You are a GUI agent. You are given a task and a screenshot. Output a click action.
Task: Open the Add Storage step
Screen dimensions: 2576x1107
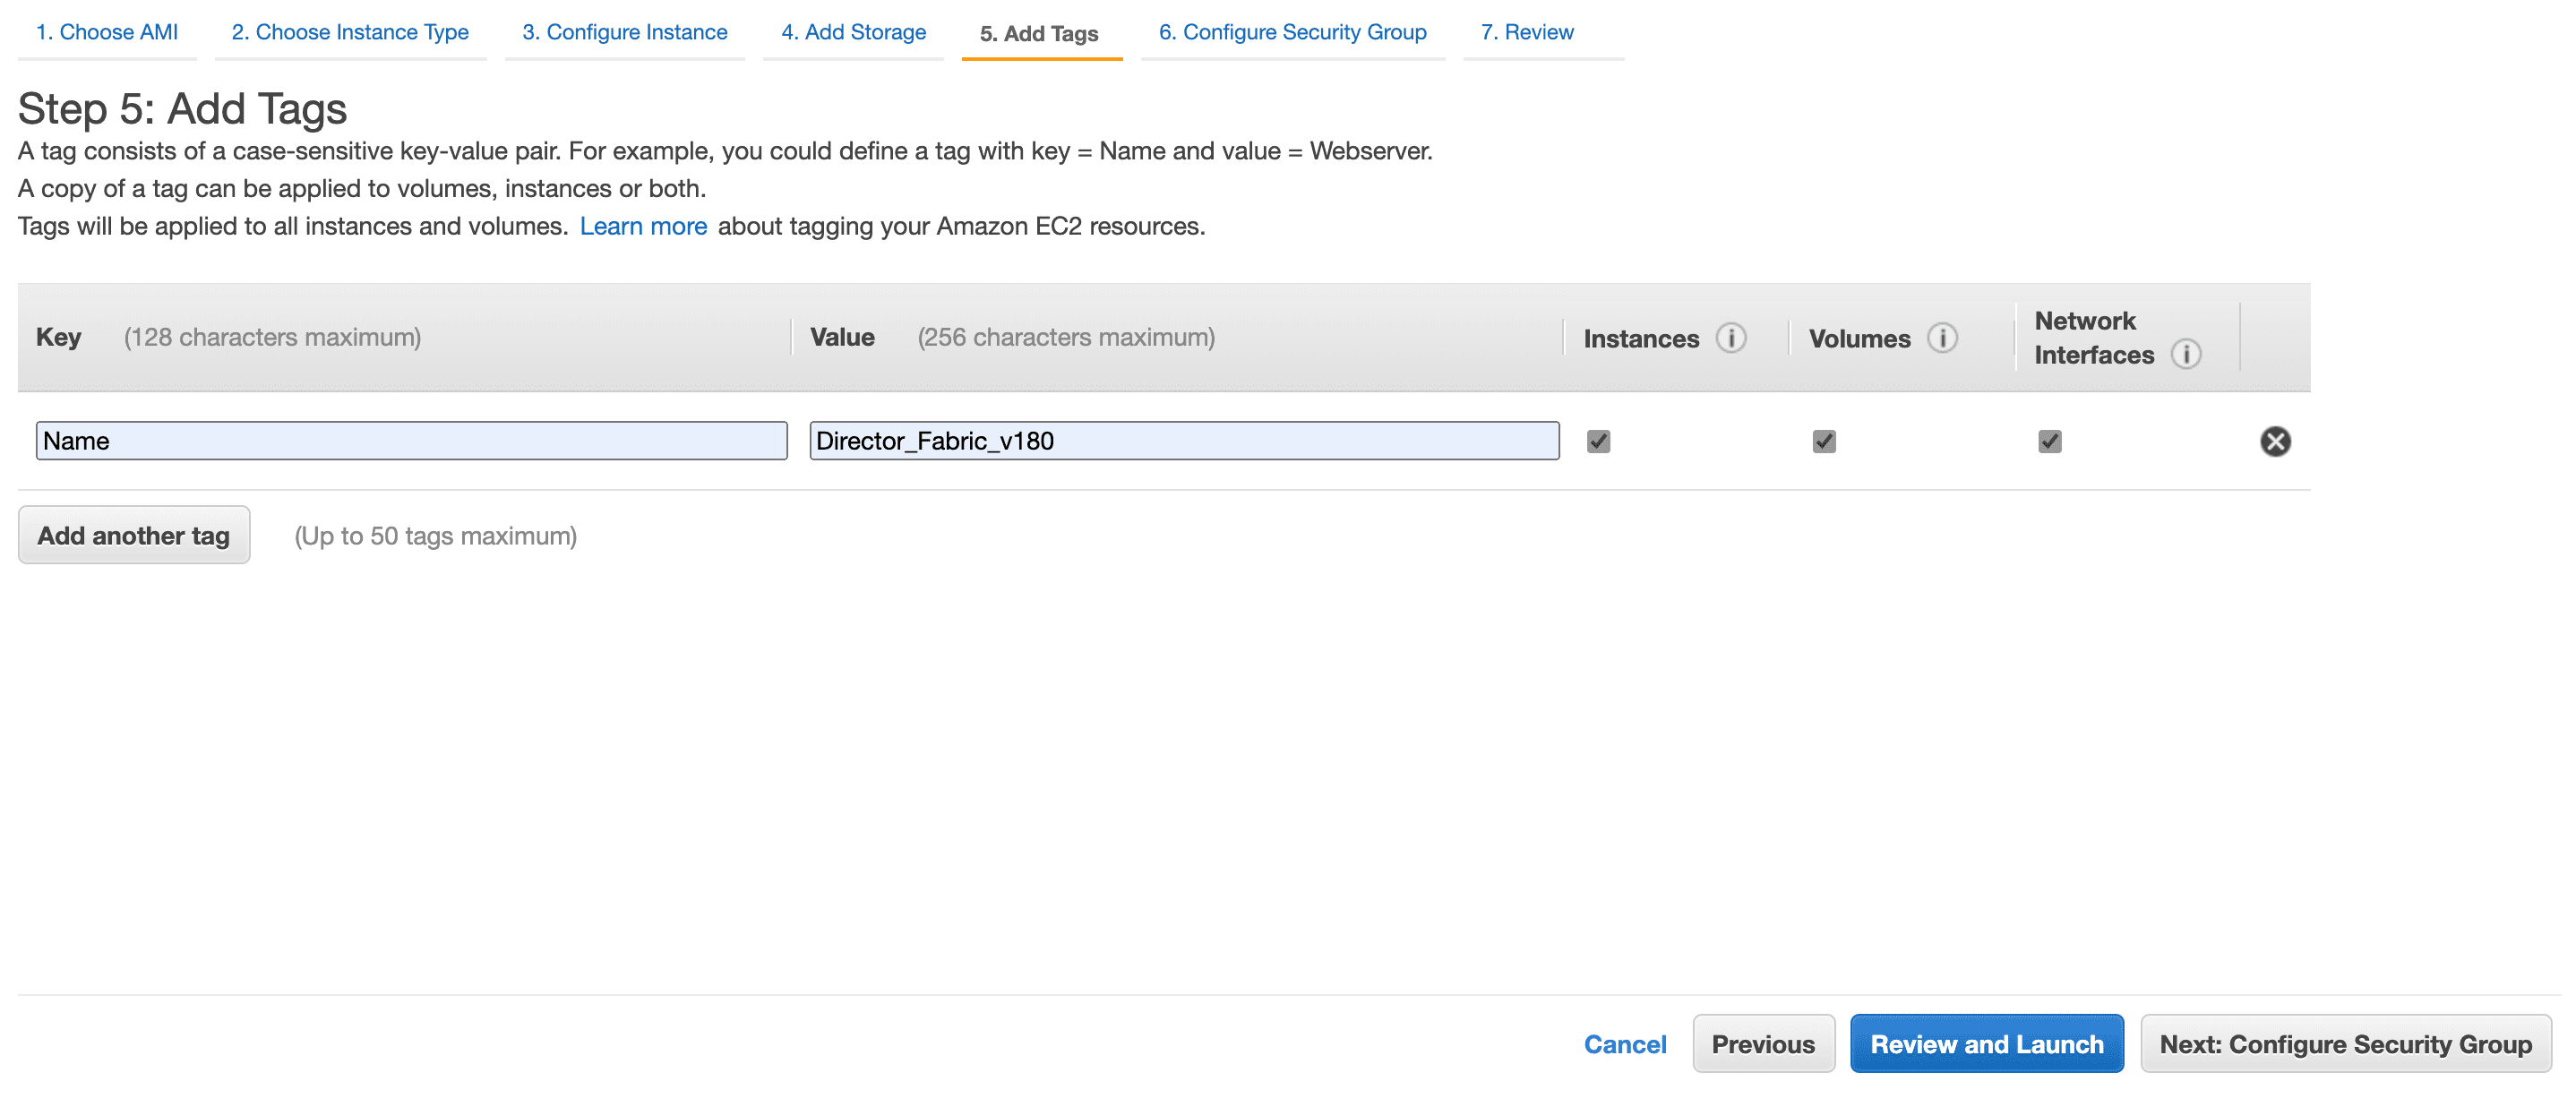coord(853,32)
